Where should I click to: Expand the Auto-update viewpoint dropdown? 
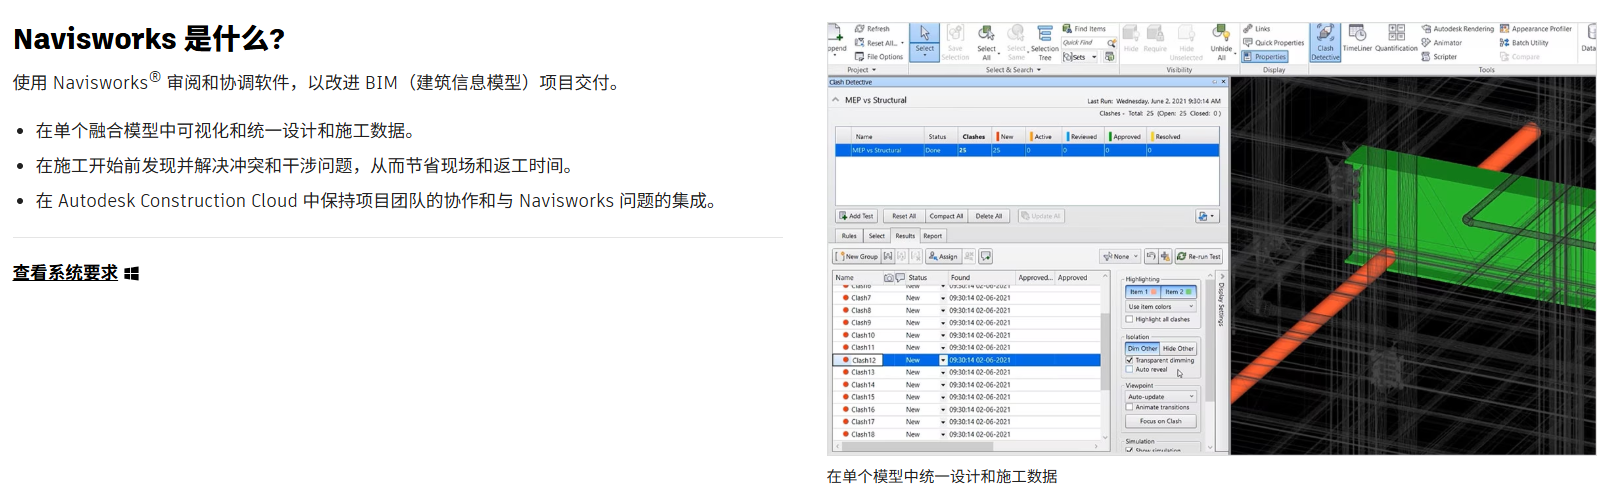click(1160, 397)
